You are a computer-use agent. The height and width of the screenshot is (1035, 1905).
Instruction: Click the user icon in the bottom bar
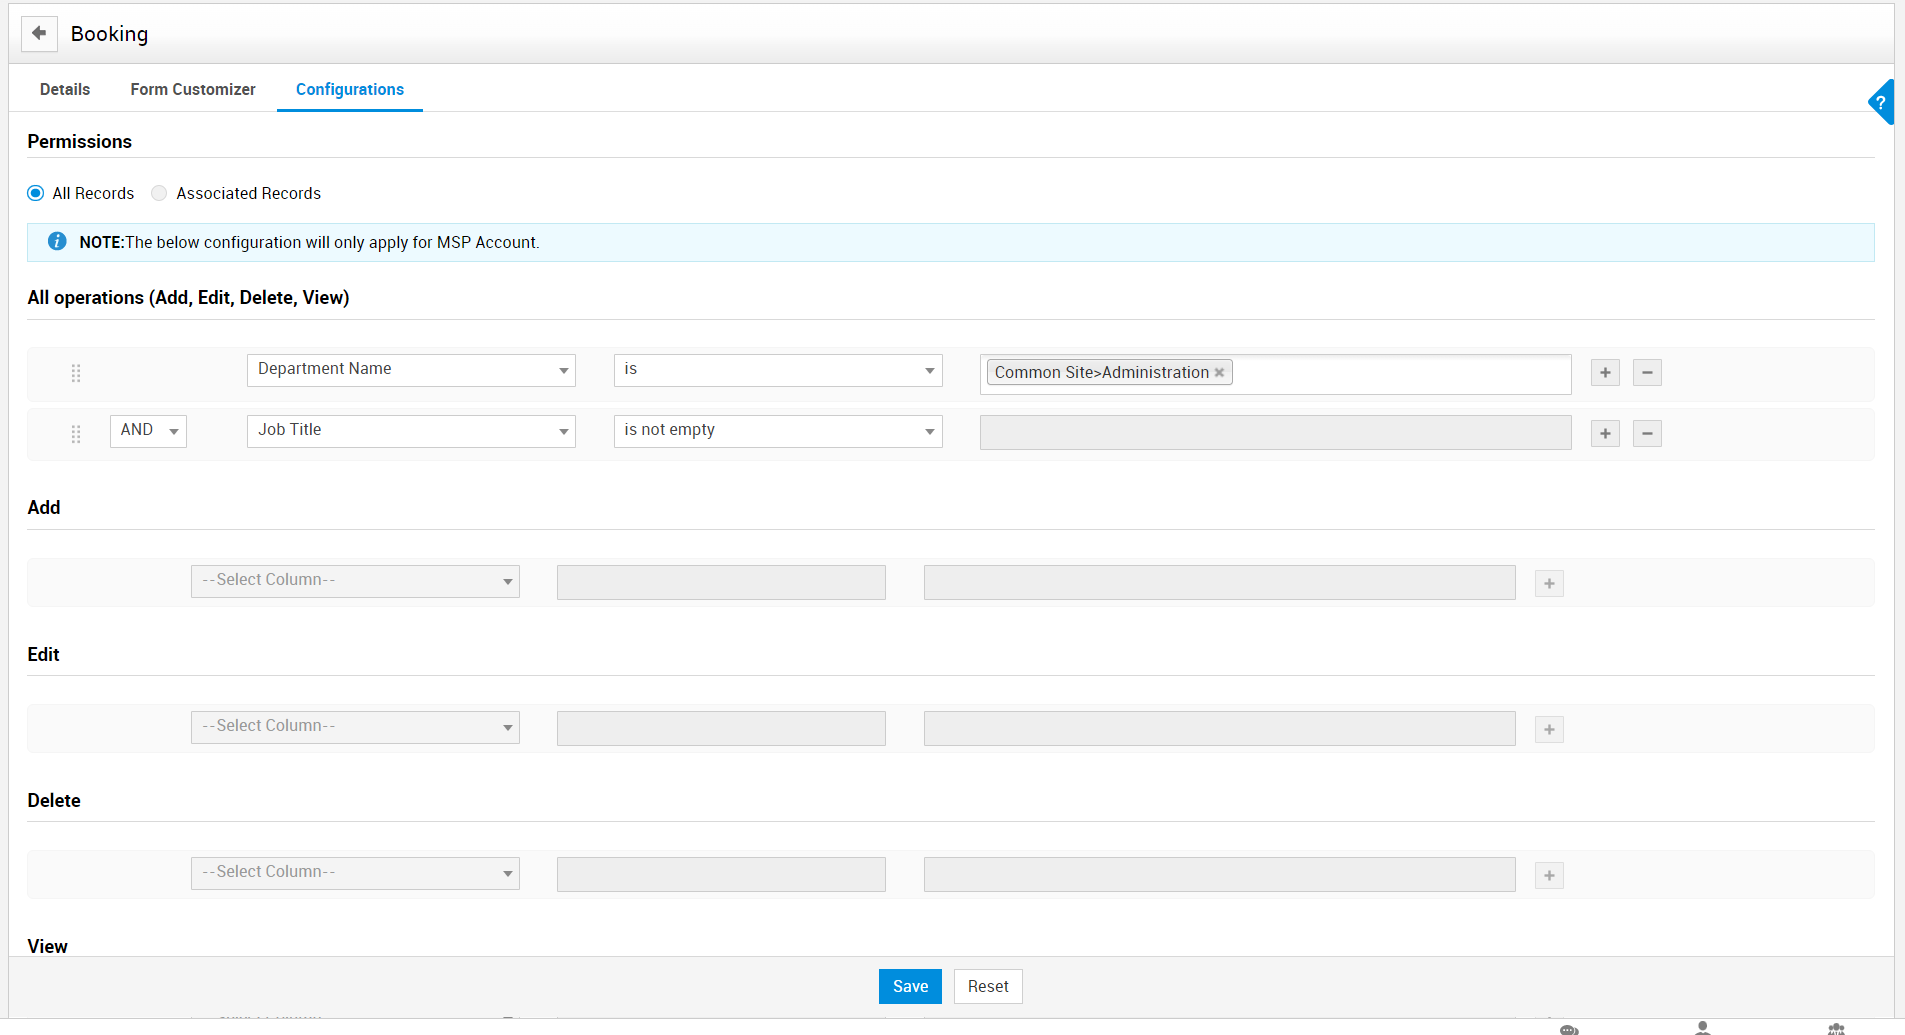point(1701,1027)
